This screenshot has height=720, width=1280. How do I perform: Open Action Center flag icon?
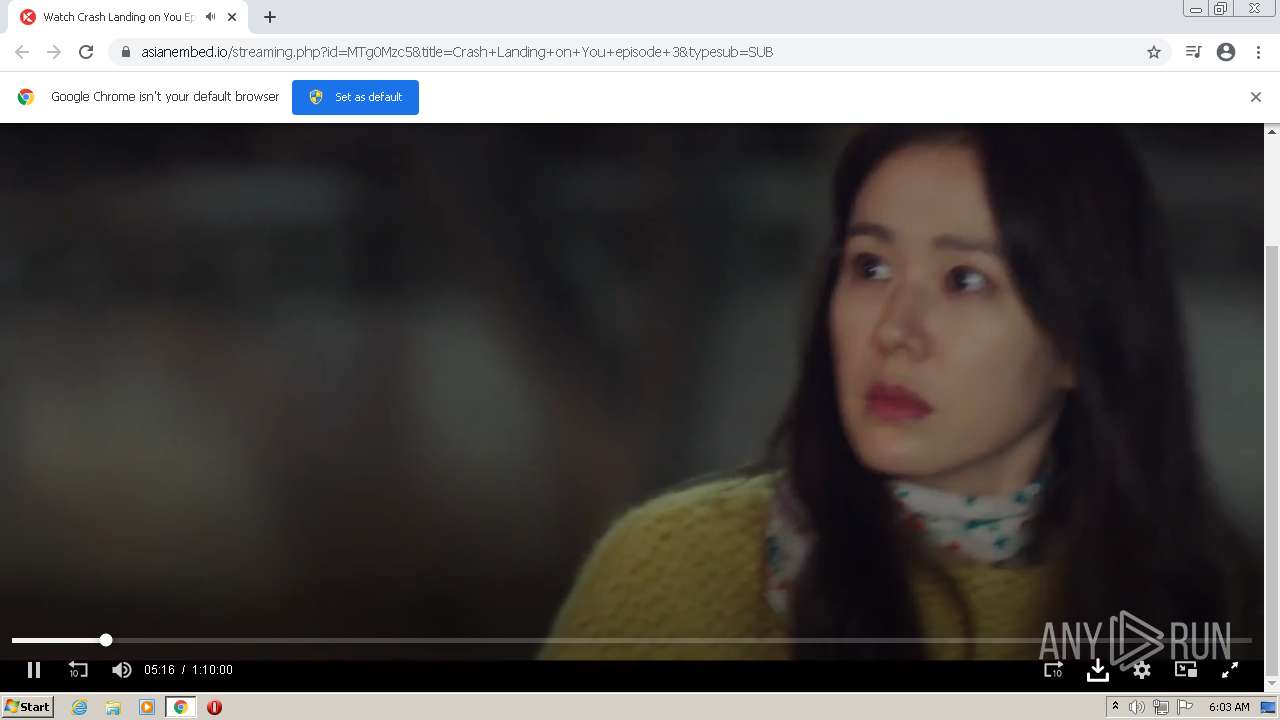coord(1185,707)
